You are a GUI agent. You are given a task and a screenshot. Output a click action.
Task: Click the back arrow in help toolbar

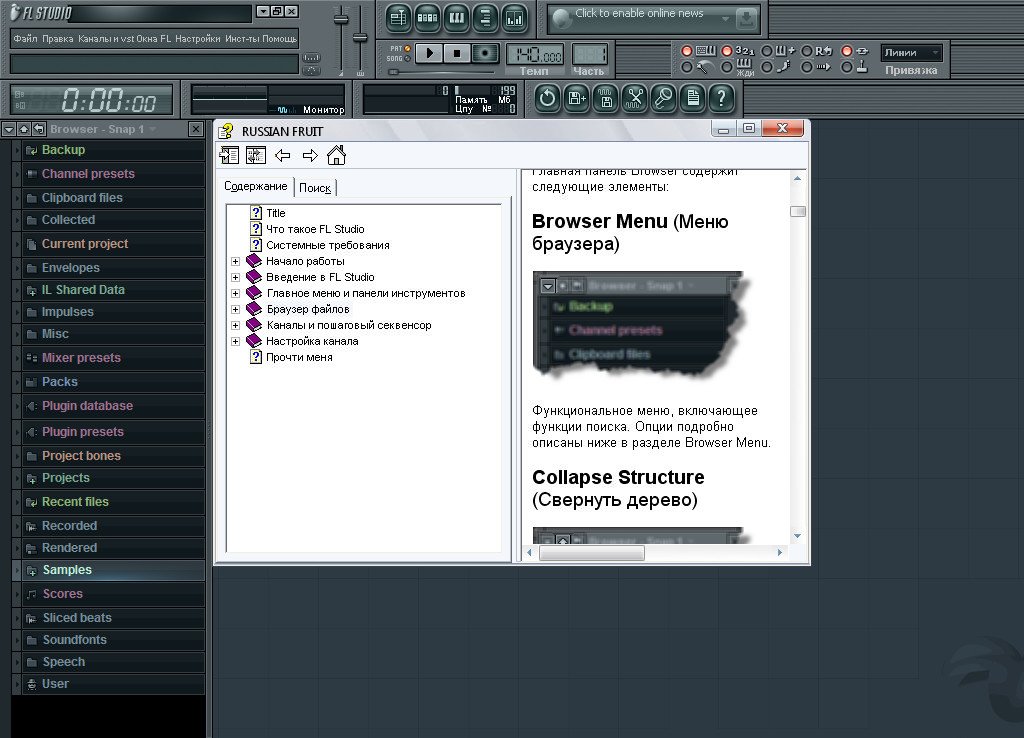click(283, 155)
